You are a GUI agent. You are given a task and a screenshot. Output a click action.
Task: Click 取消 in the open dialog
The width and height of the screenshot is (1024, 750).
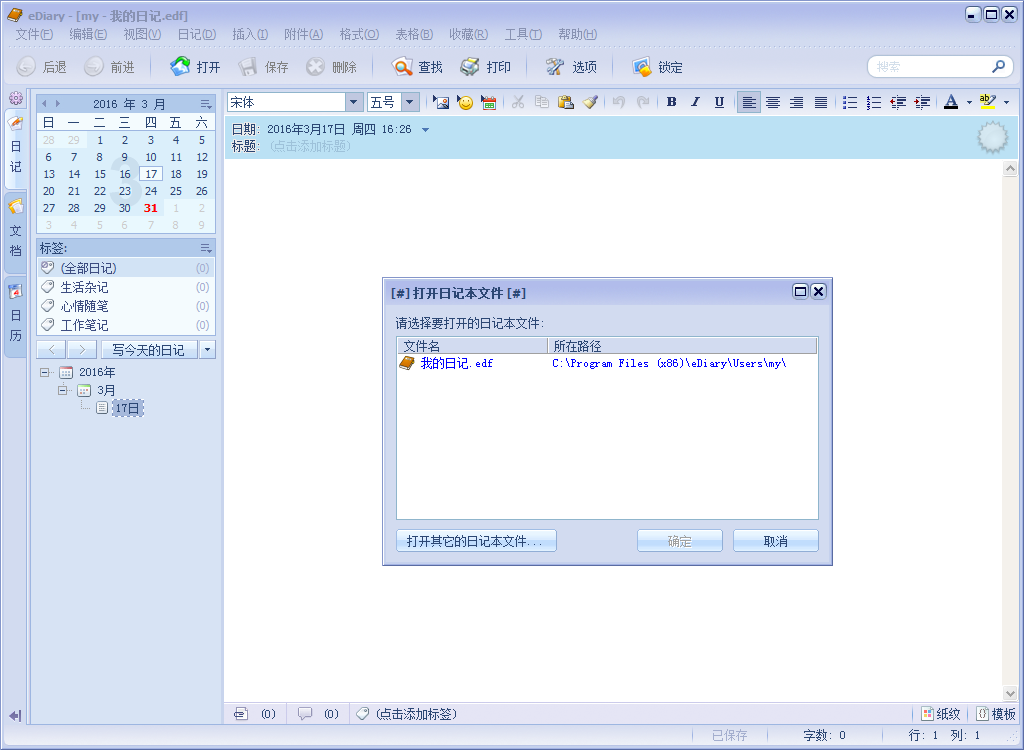click(776, 541)
